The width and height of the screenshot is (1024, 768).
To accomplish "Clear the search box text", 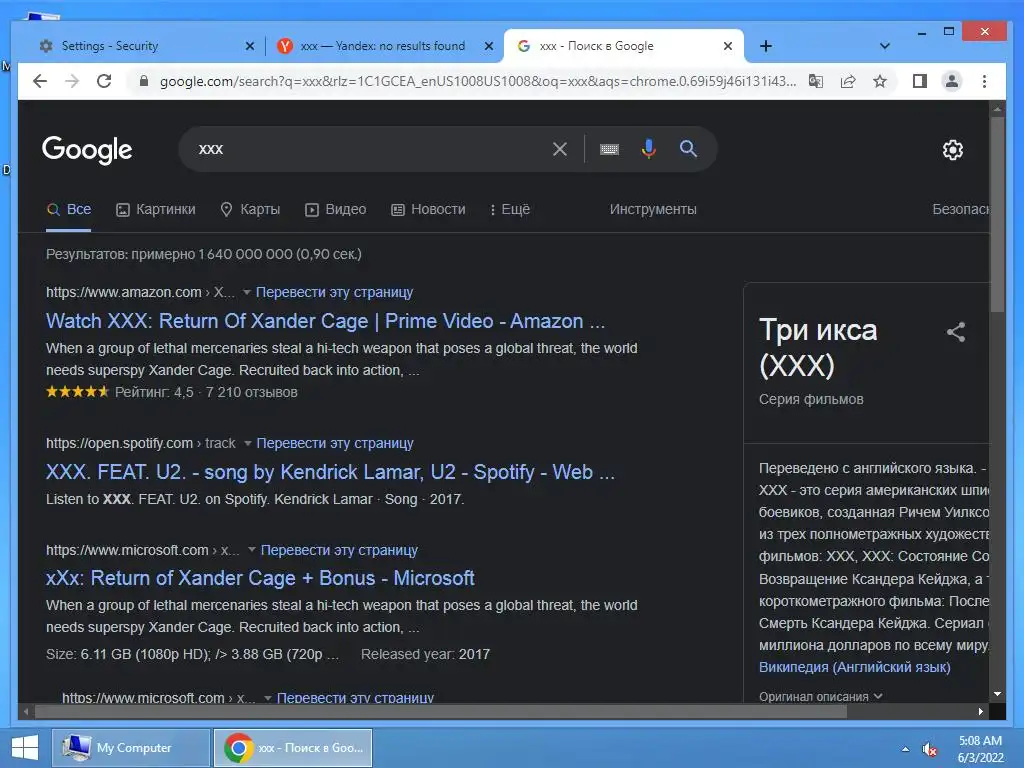I will point(560,149).
